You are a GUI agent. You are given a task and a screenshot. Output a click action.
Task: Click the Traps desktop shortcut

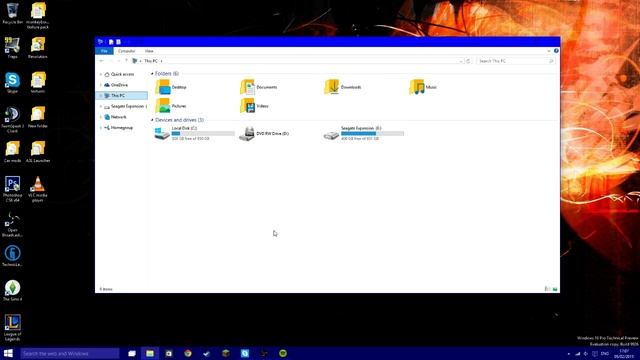click(x=12, y=48)
